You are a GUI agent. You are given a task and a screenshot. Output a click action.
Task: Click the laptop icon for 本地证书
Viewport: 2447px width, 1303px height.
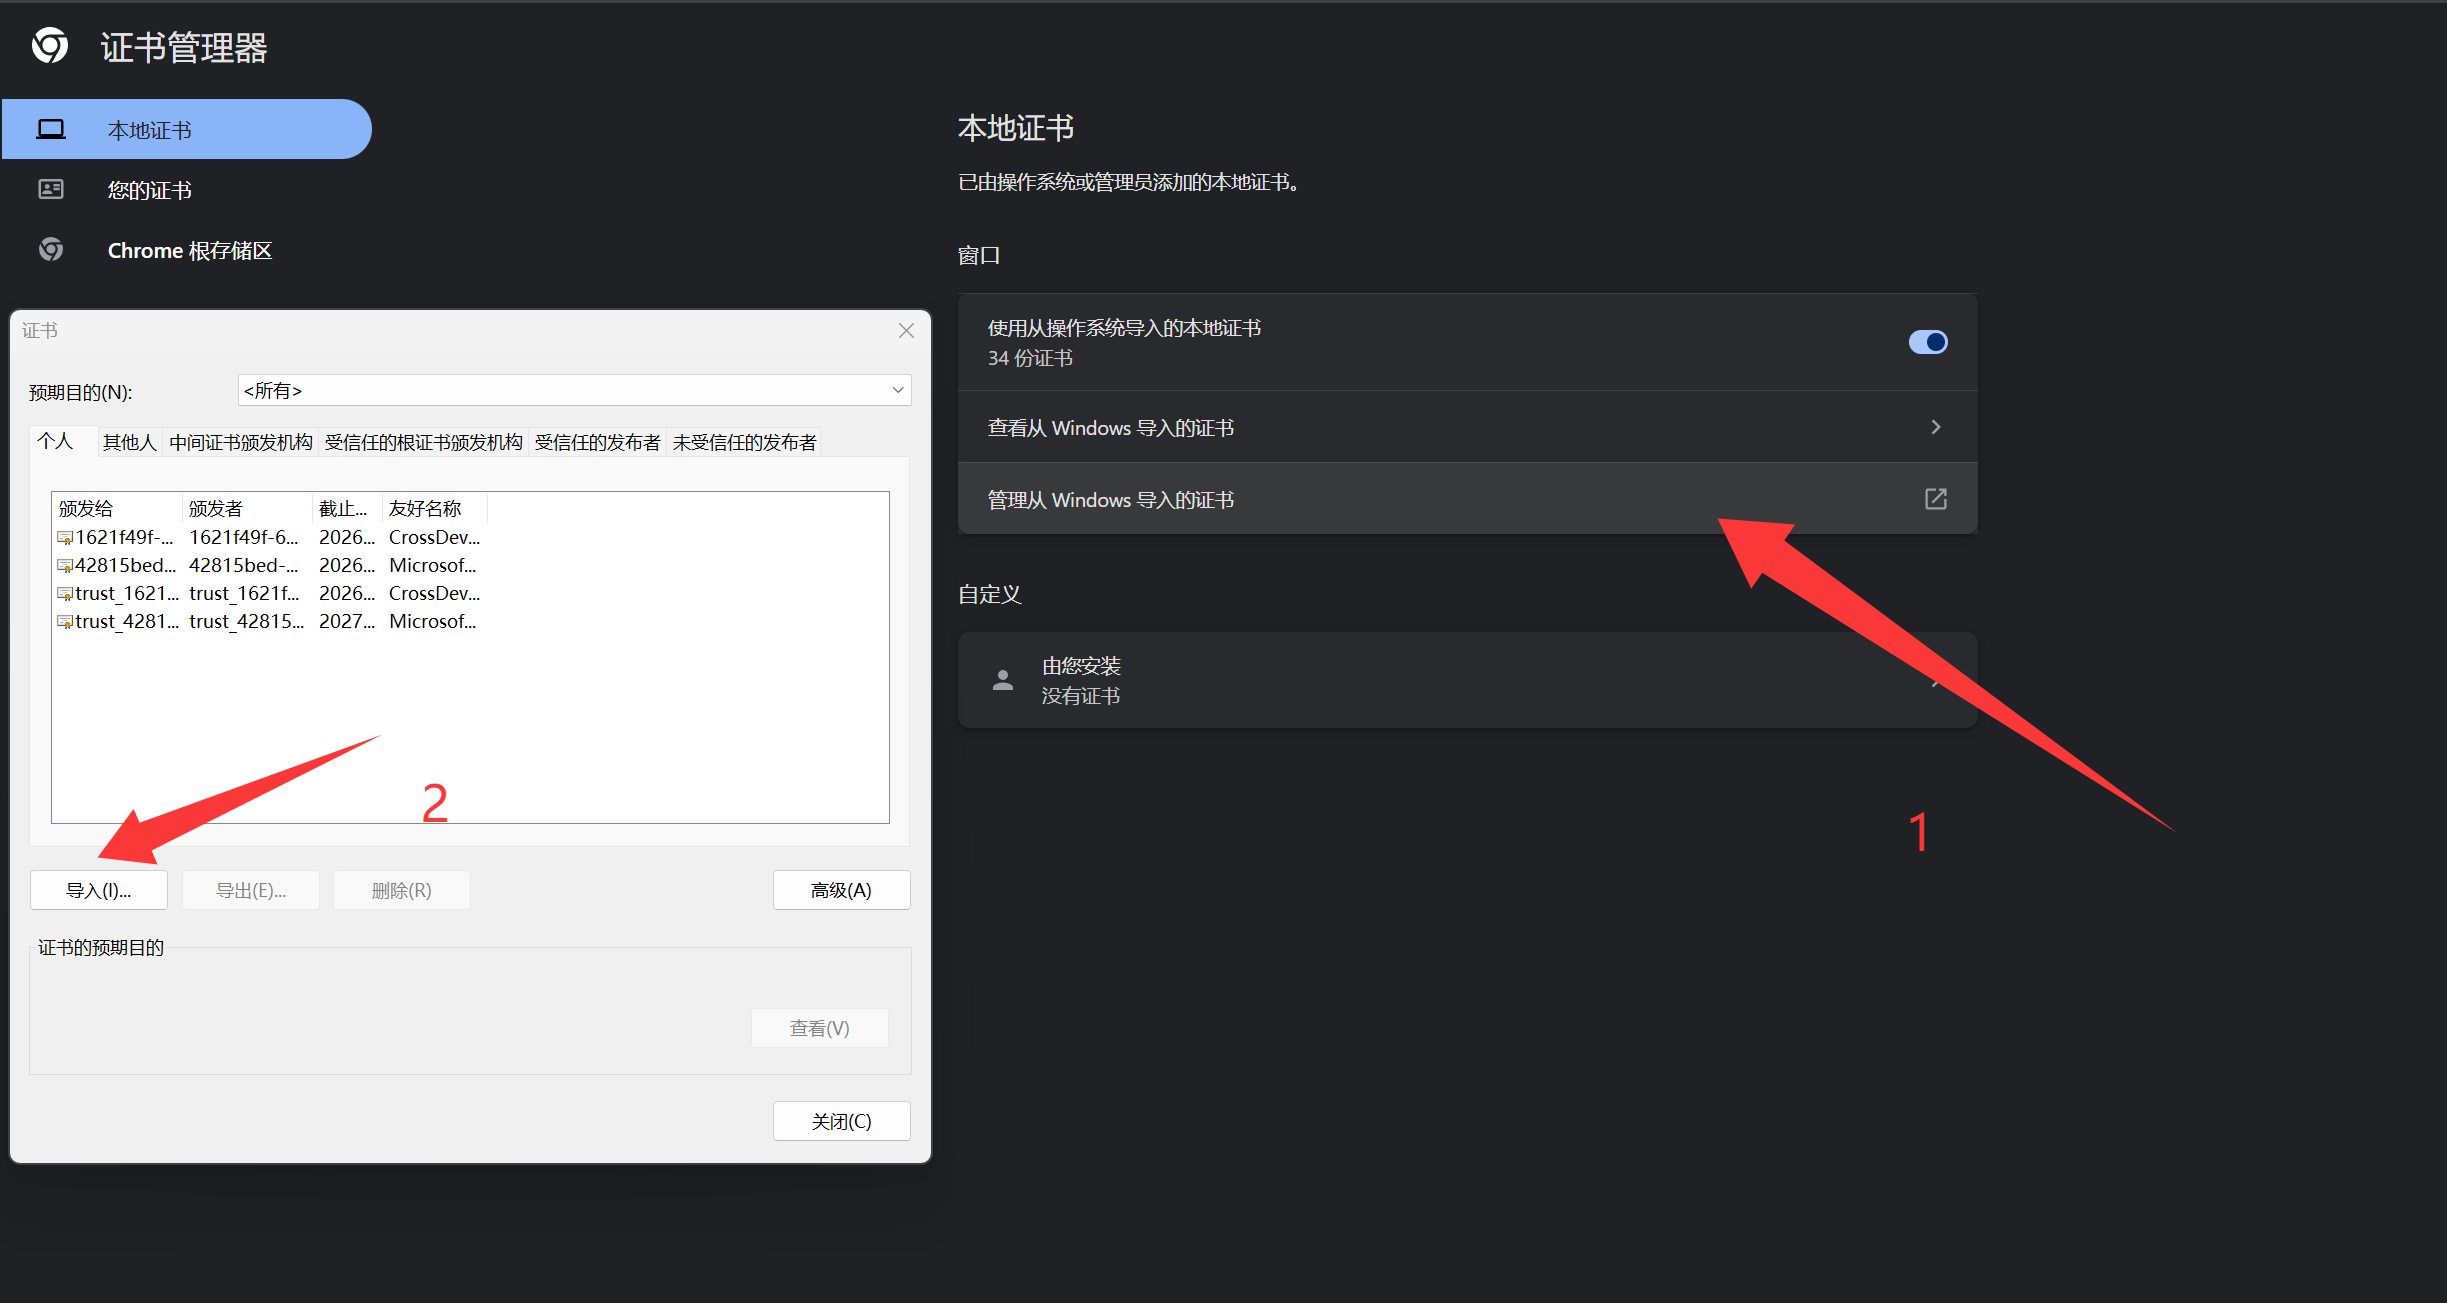[51, 129]
